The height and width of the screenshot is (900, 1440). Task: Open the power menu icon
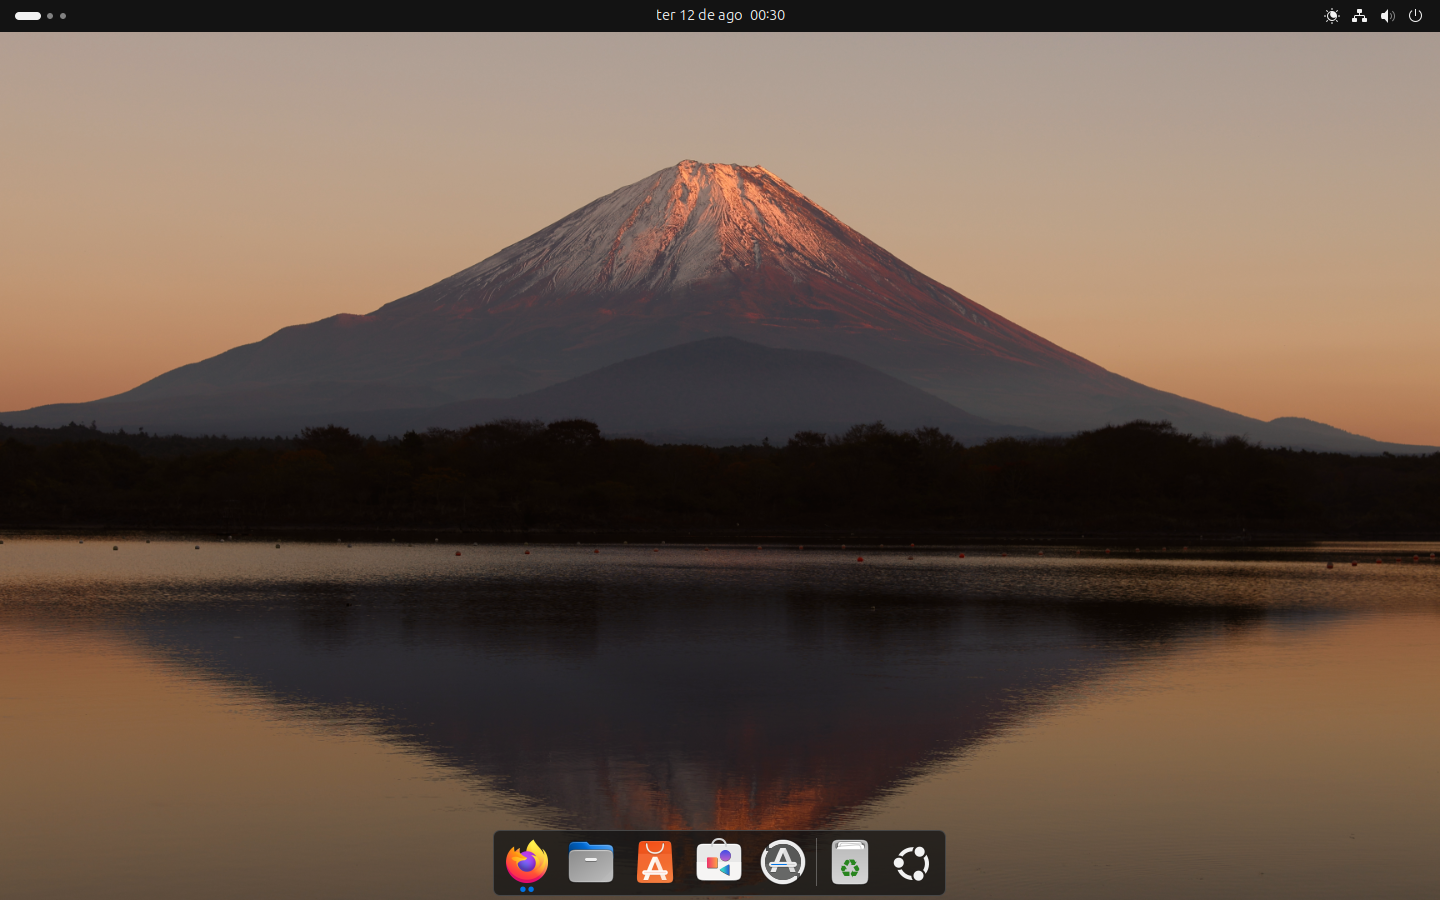pyautogui.click(x=1415, y=16)
